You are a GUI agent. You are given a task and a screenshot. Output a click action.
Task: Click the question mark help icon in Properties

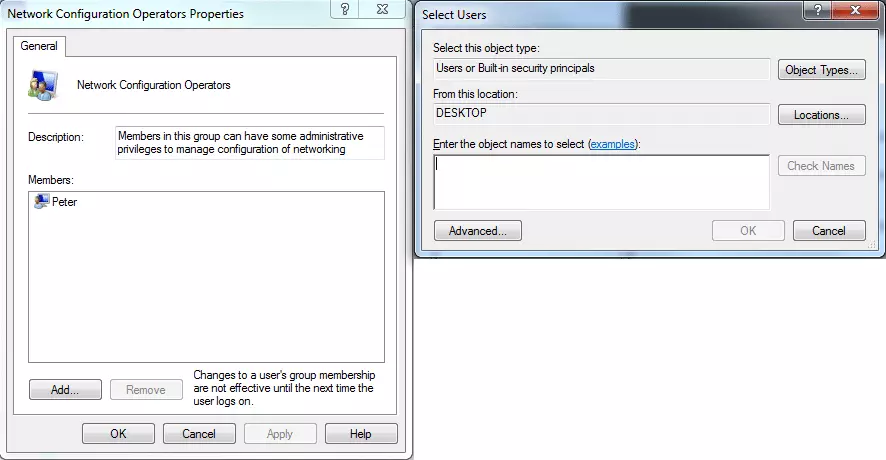(345, 10)
